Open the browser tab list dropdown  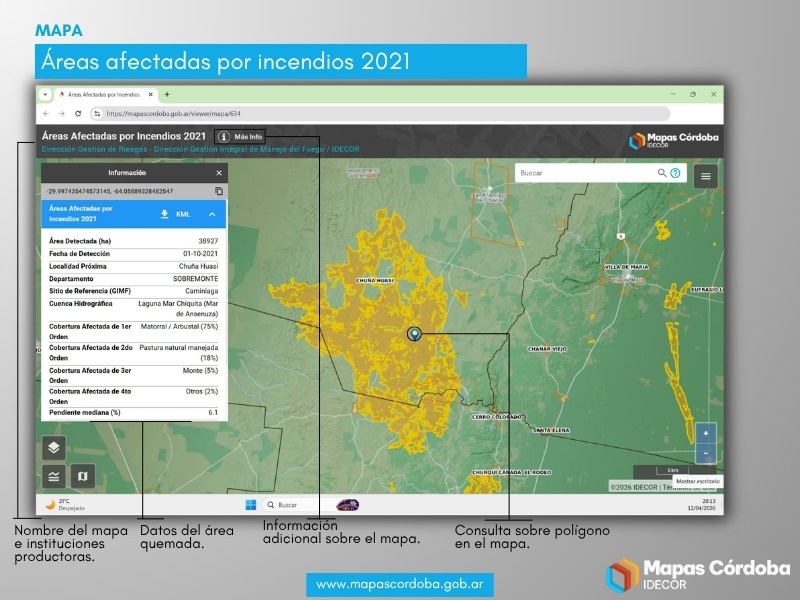pyautogui.click(x=45, y=94)
